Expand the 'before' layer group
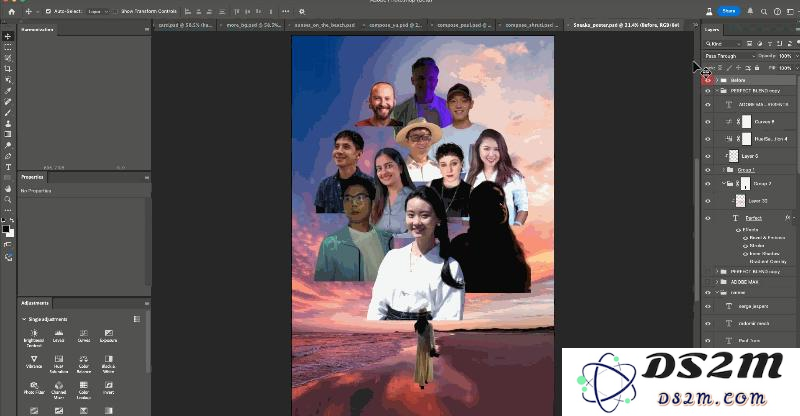 pos(717,80)
